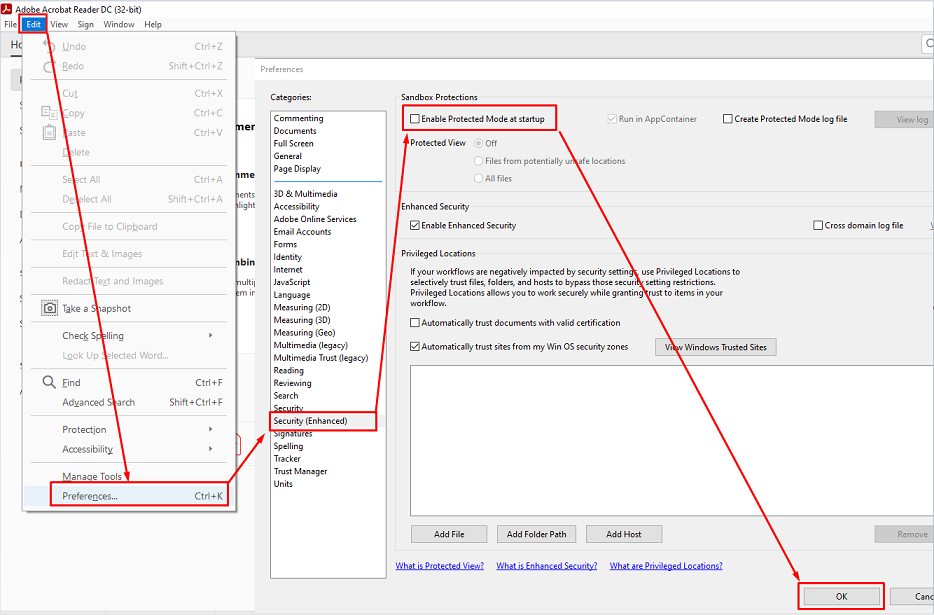Click the magnifier icon next to Find
The height and width of the screenshot is (615, 934).
point(48,382)
